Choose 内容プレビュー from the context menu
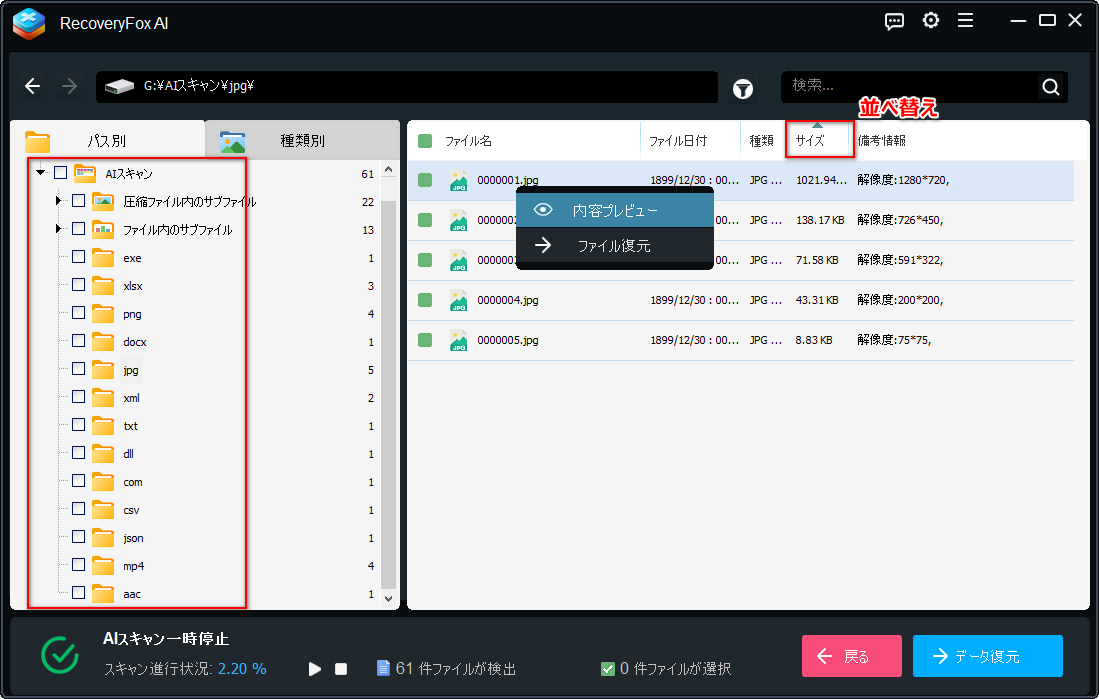 (x=614, y=211)
